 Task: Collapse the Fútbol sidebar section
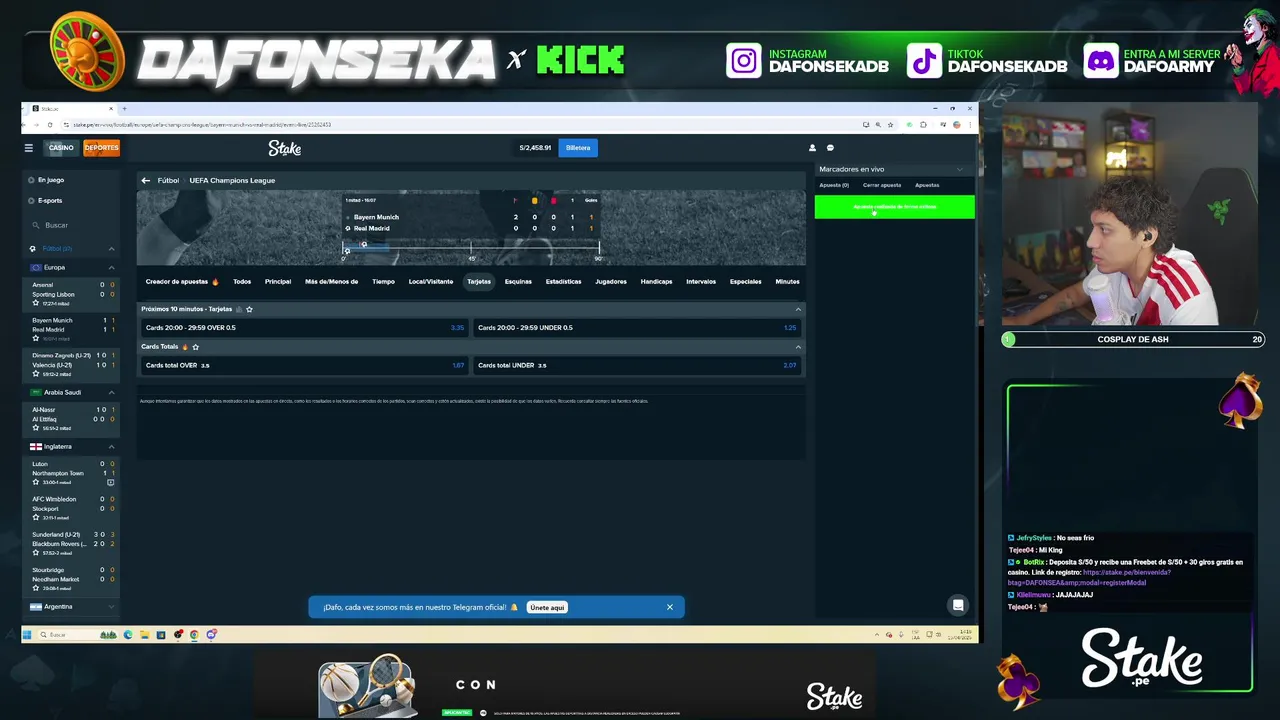point(111,248)
